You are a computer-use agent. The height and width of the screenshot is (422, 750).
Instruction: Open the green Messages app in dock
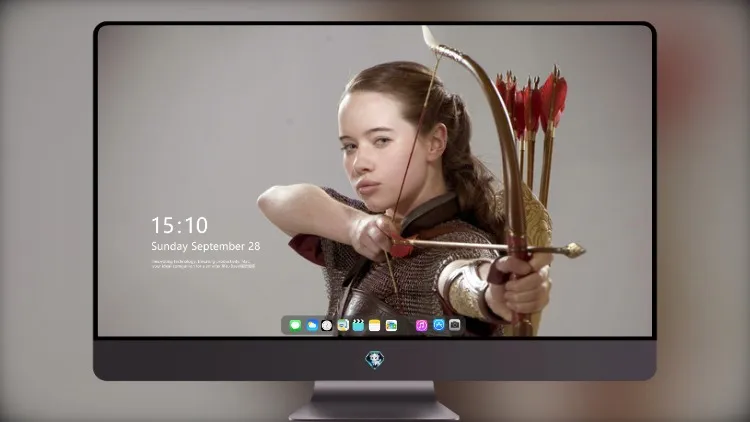point(295,325)
